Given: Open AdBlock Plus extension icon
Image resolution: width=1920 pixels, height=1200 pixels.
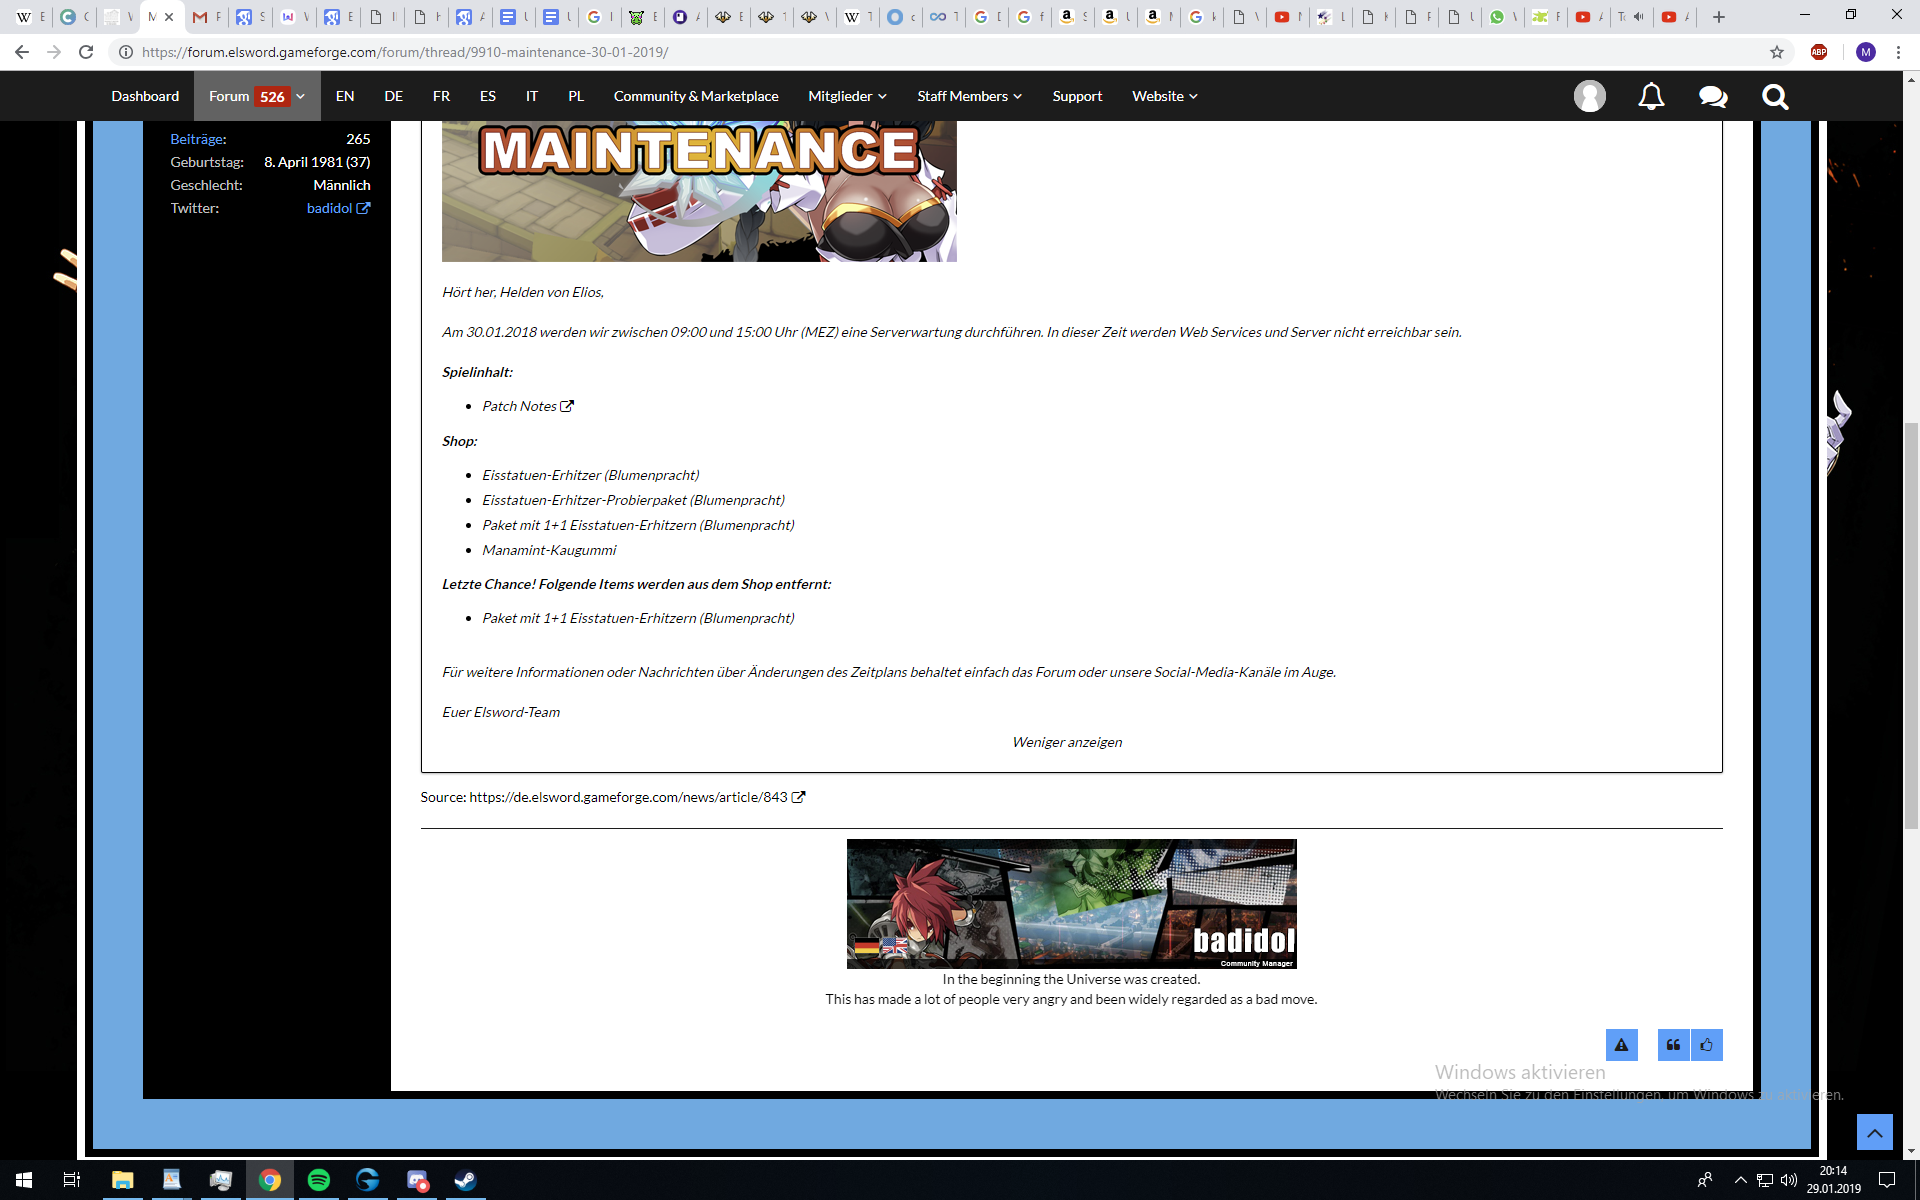Looking at the screenshot, I should pyautogui.click(x=1819, y=52).
